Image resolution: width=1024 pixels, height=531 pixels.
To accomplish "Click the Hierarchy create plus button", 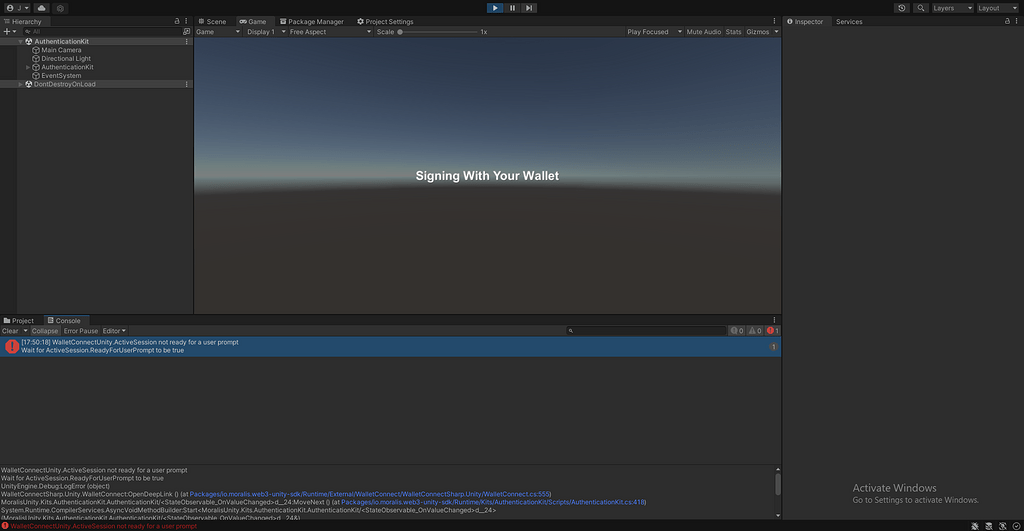I will click(x=9, y=31).
